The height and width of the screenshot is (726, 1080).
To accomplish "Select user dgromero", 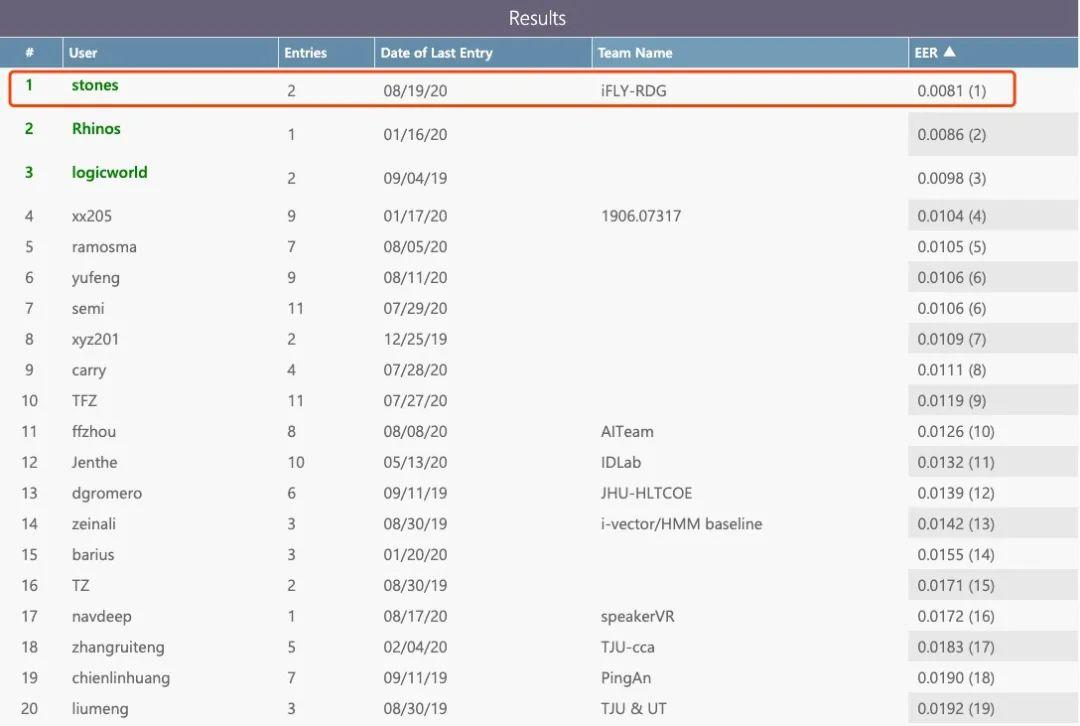I will [x=107, y=494].
